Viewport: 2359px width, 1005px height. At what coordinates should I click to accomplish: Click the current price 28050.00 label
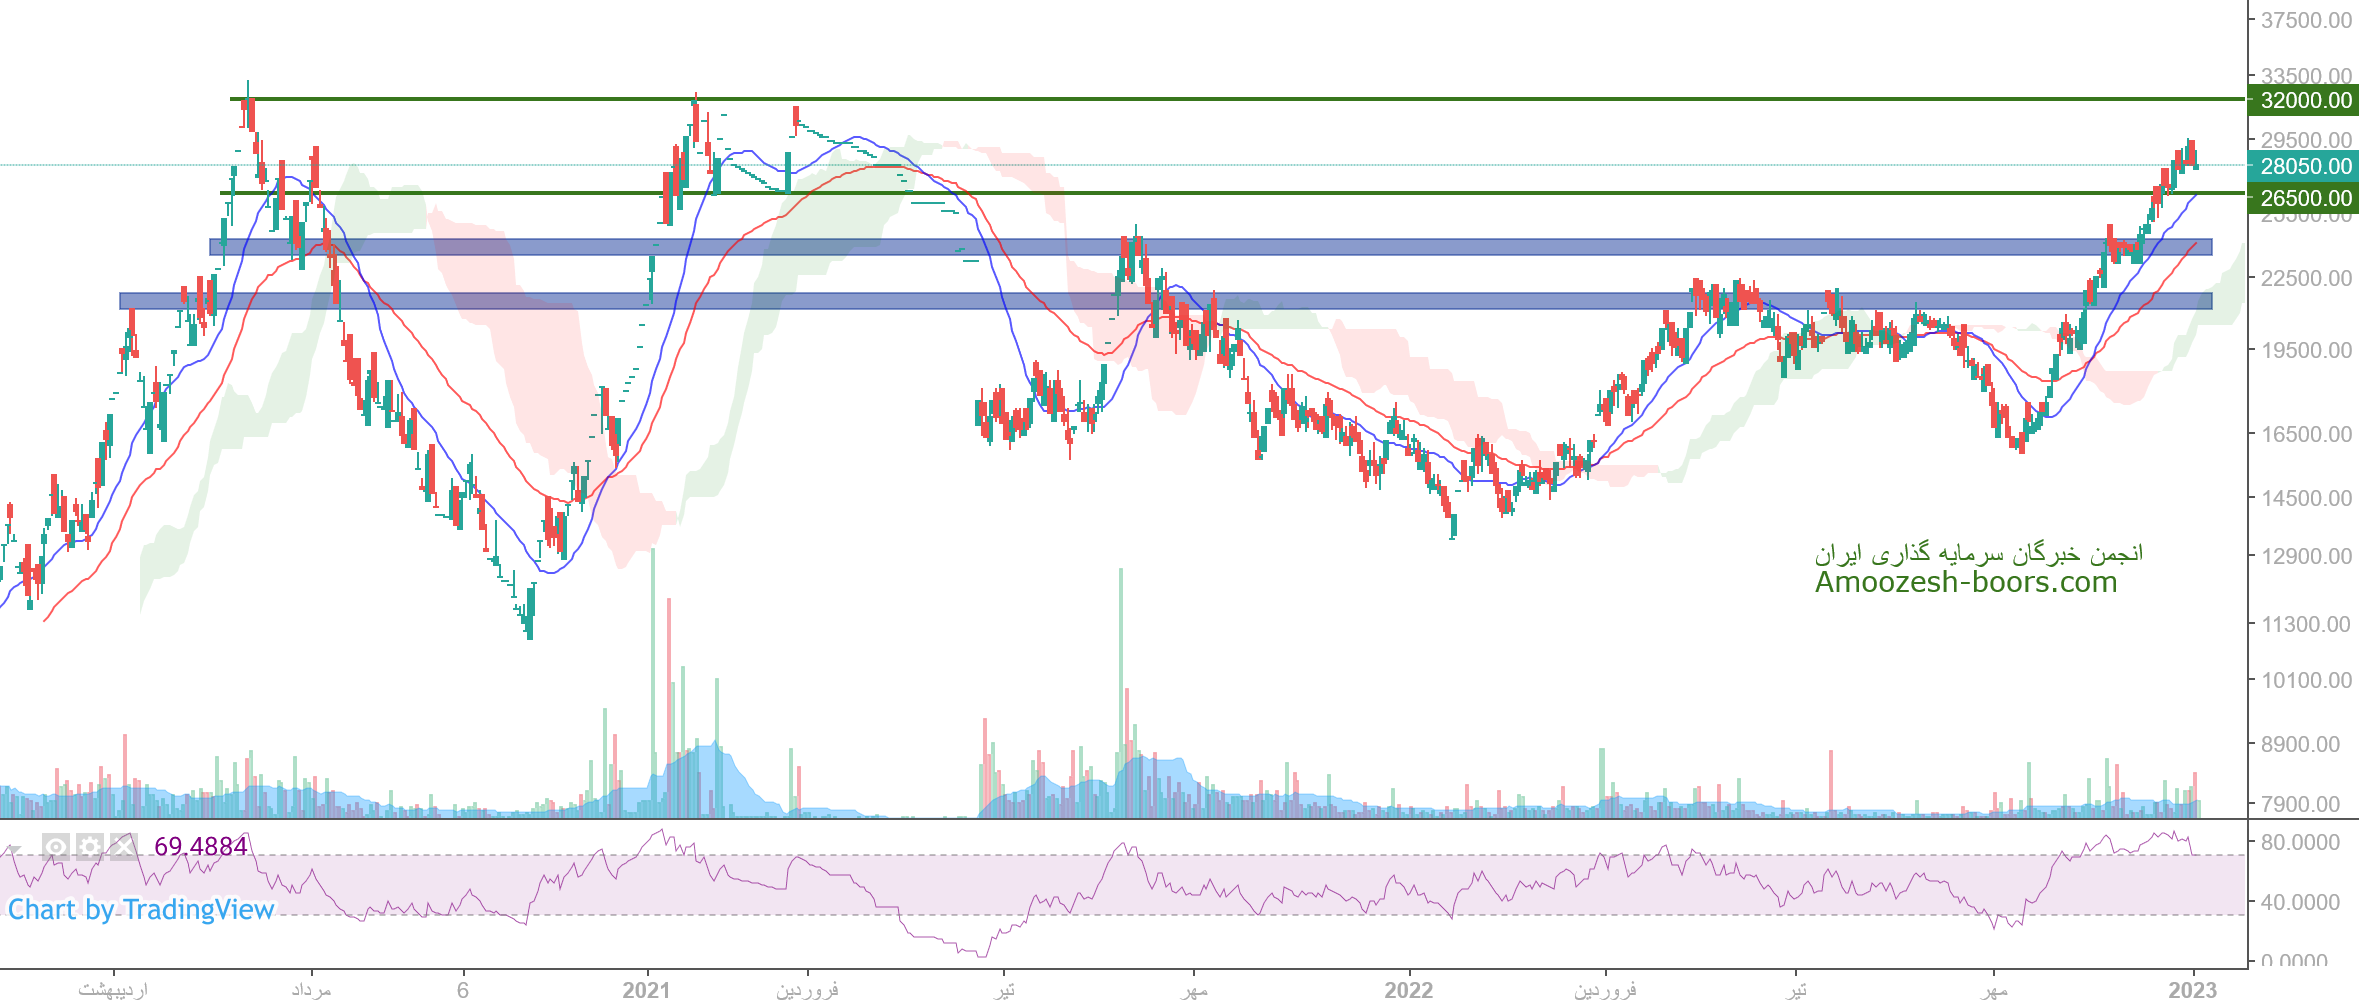(2305, 166)
